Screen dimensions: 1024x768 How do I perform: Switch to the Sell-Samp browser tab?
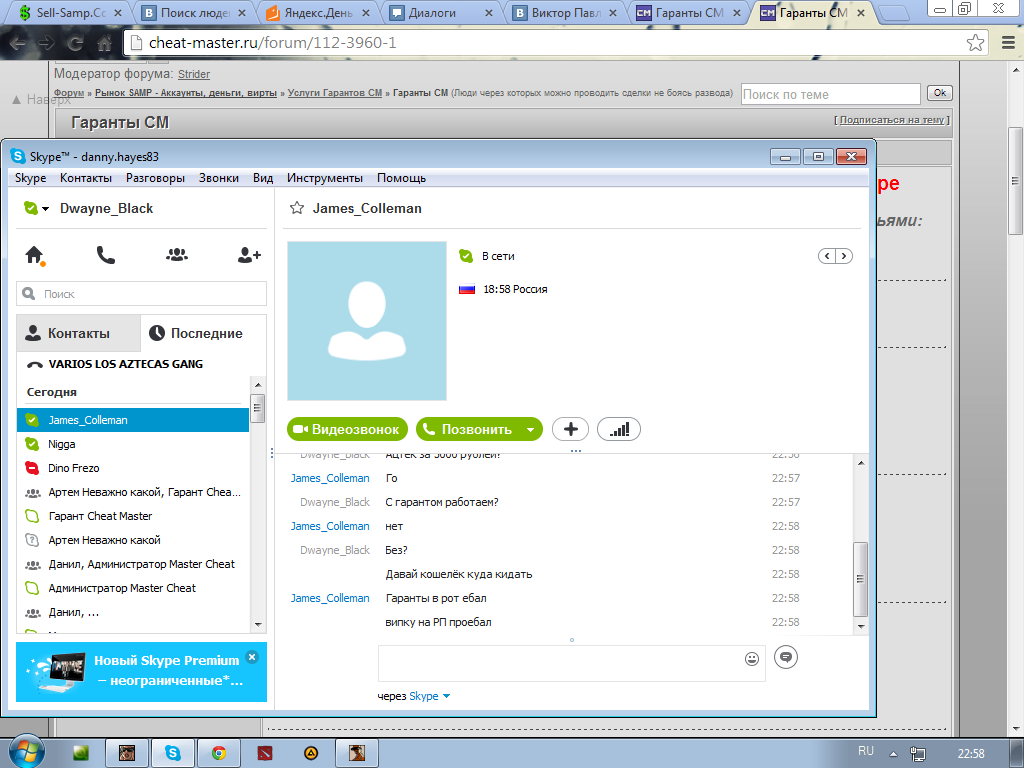tap(70, 12)
